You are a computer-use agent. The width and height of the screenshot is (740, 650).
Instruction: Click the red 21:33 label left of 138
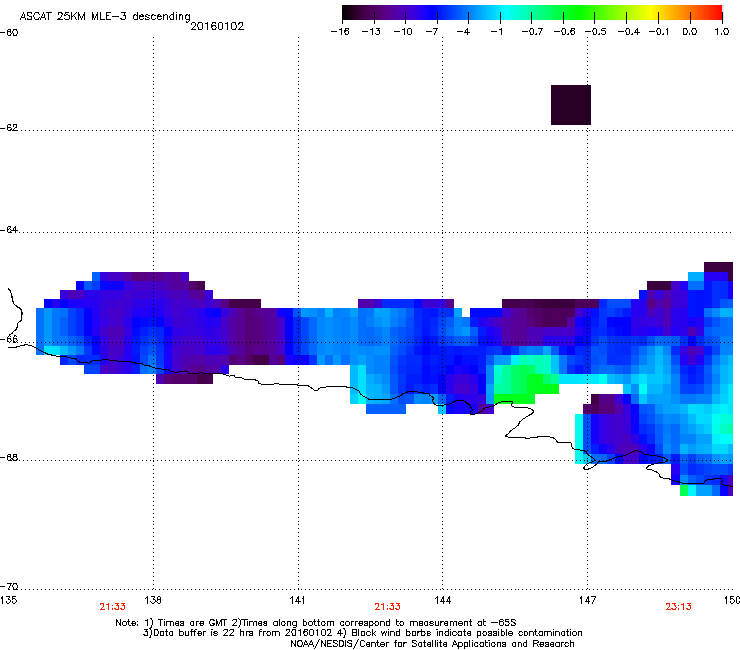[112, 607]
